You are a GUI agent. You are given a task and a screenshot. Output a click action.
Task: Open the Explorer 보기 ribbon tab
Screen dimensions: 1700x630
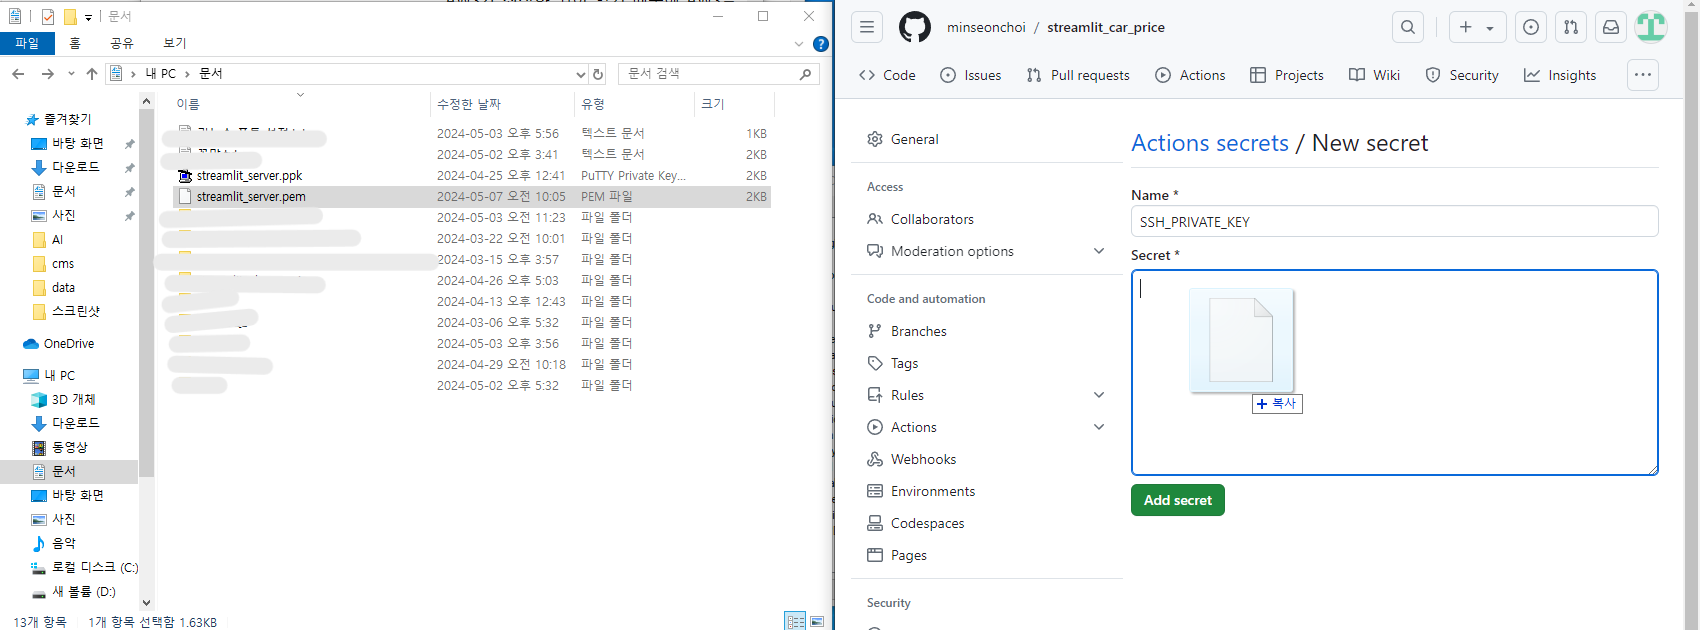point(175,43)
